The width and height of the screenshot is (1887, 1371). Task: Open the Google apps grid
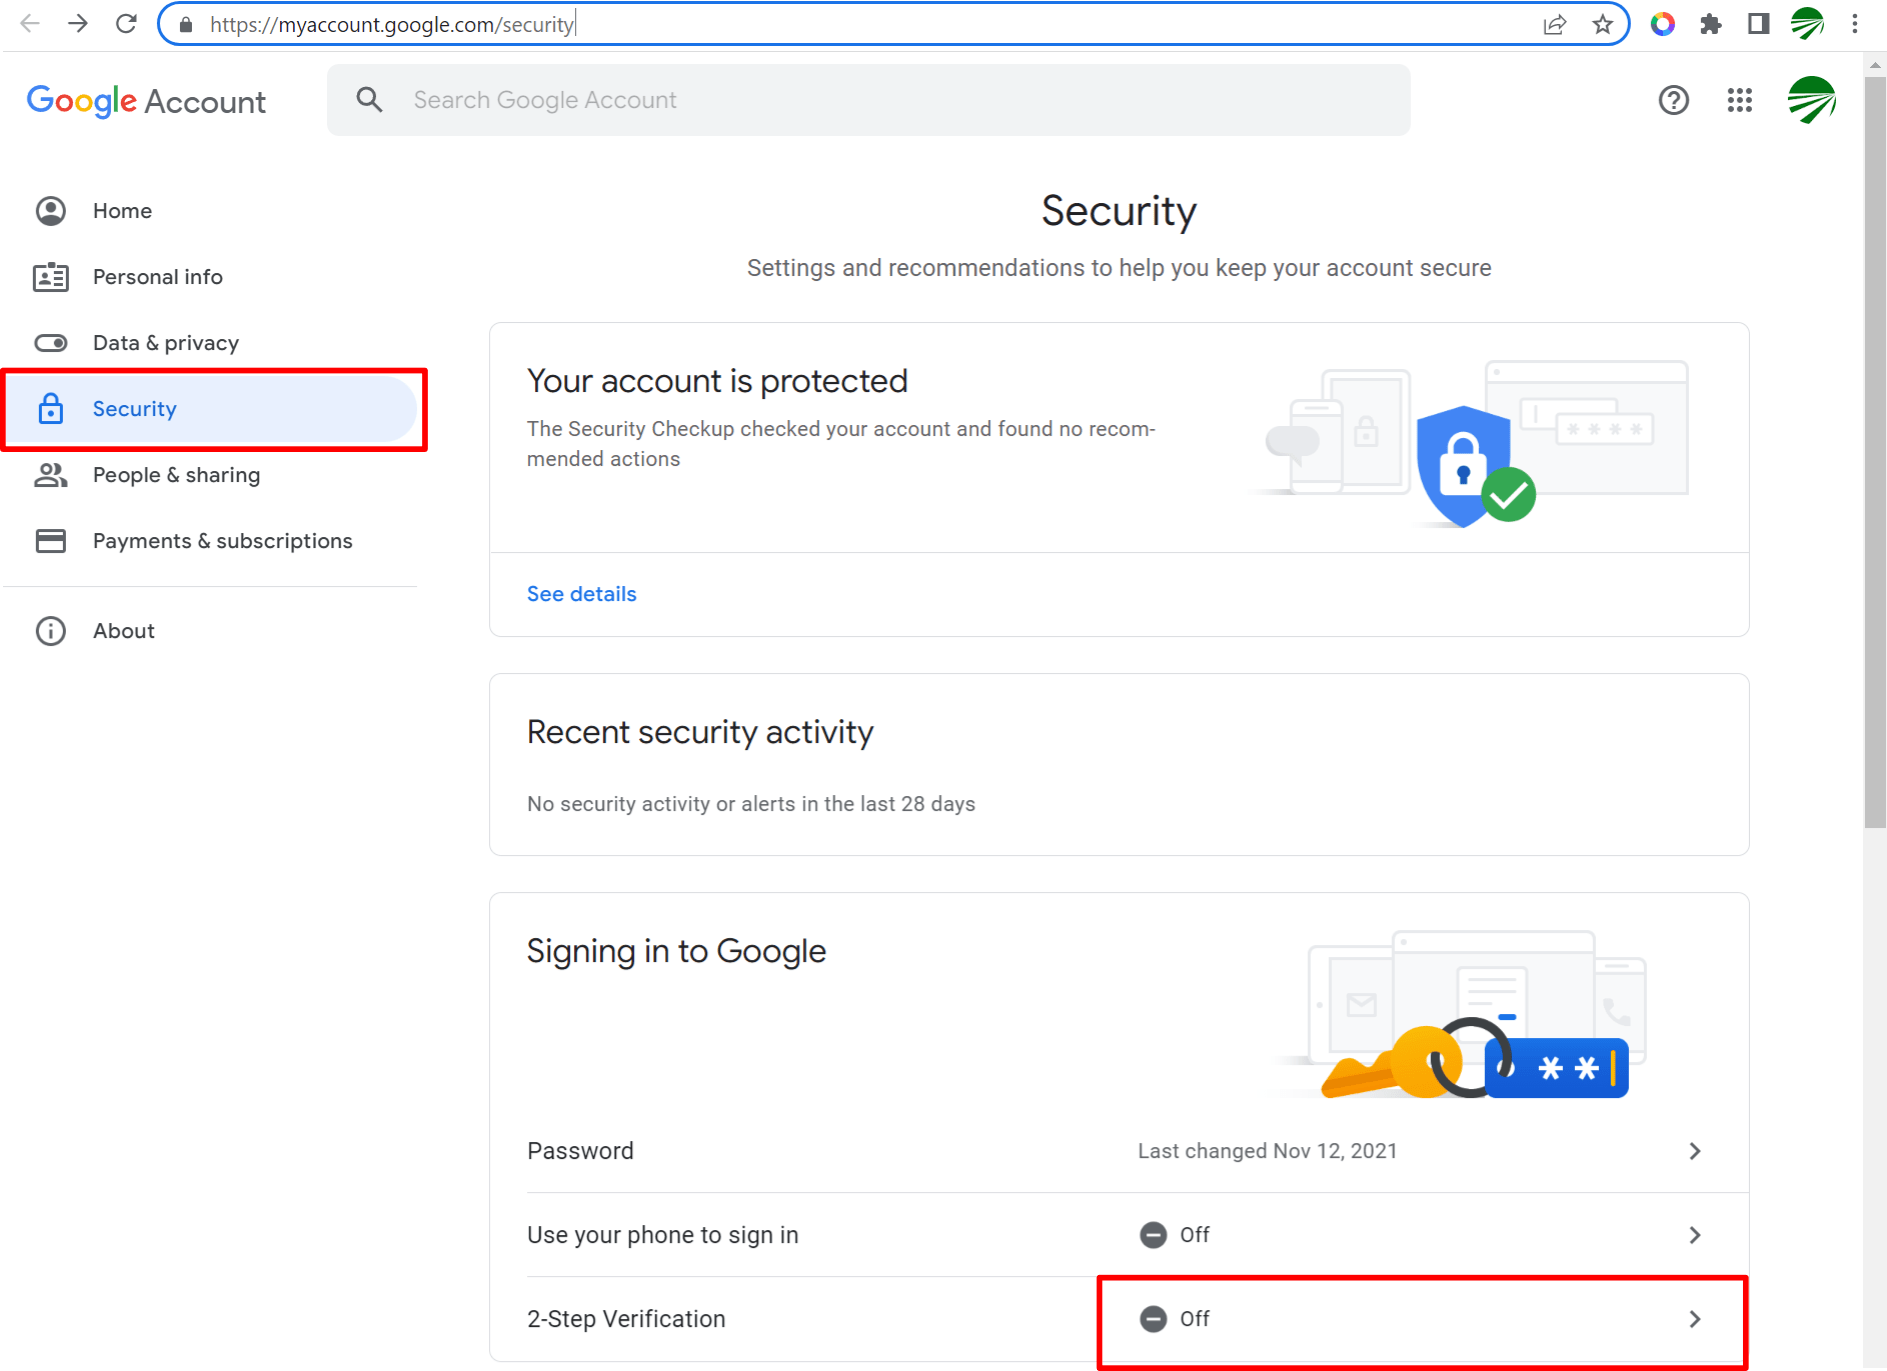coord(1740,100)
